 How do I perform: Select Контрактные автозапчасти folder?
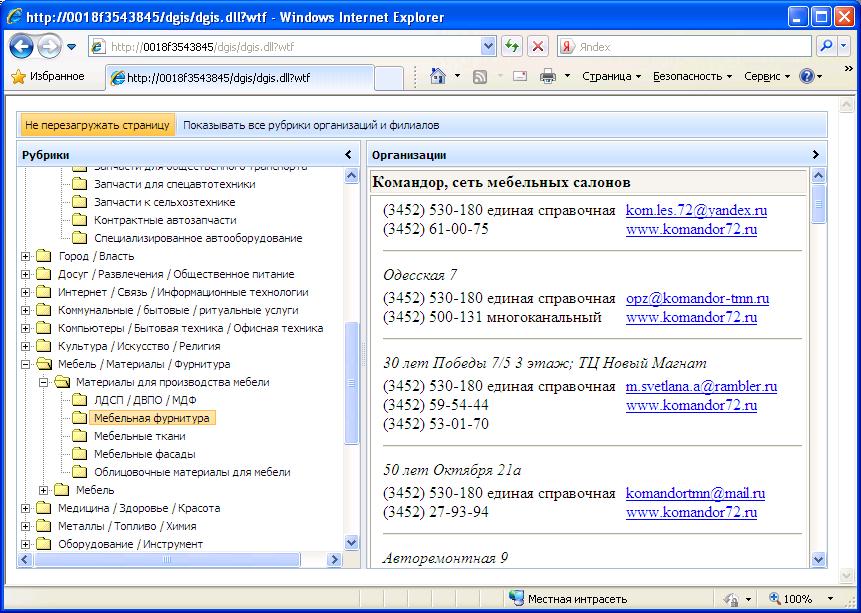165,220
